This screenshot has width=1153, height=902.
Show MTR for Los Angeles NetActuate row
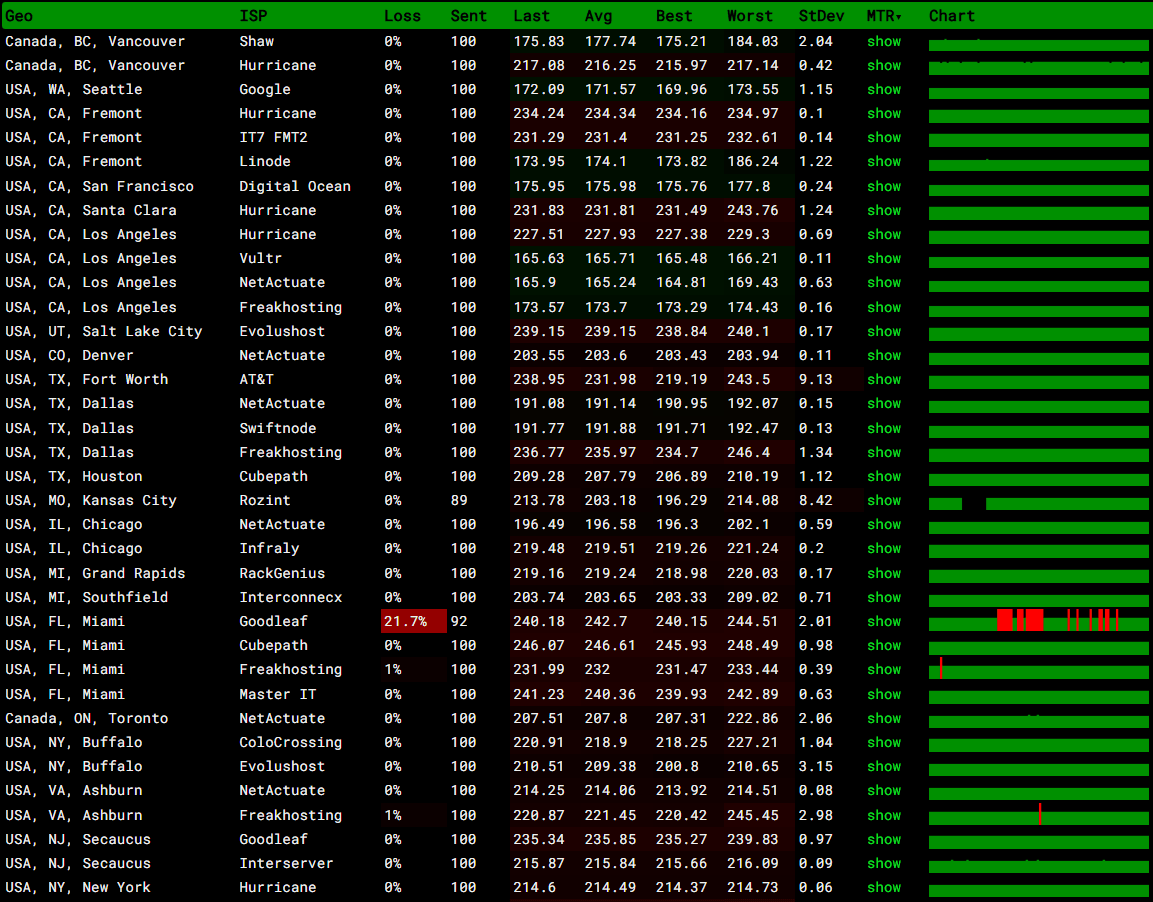(x=884, y=283)
